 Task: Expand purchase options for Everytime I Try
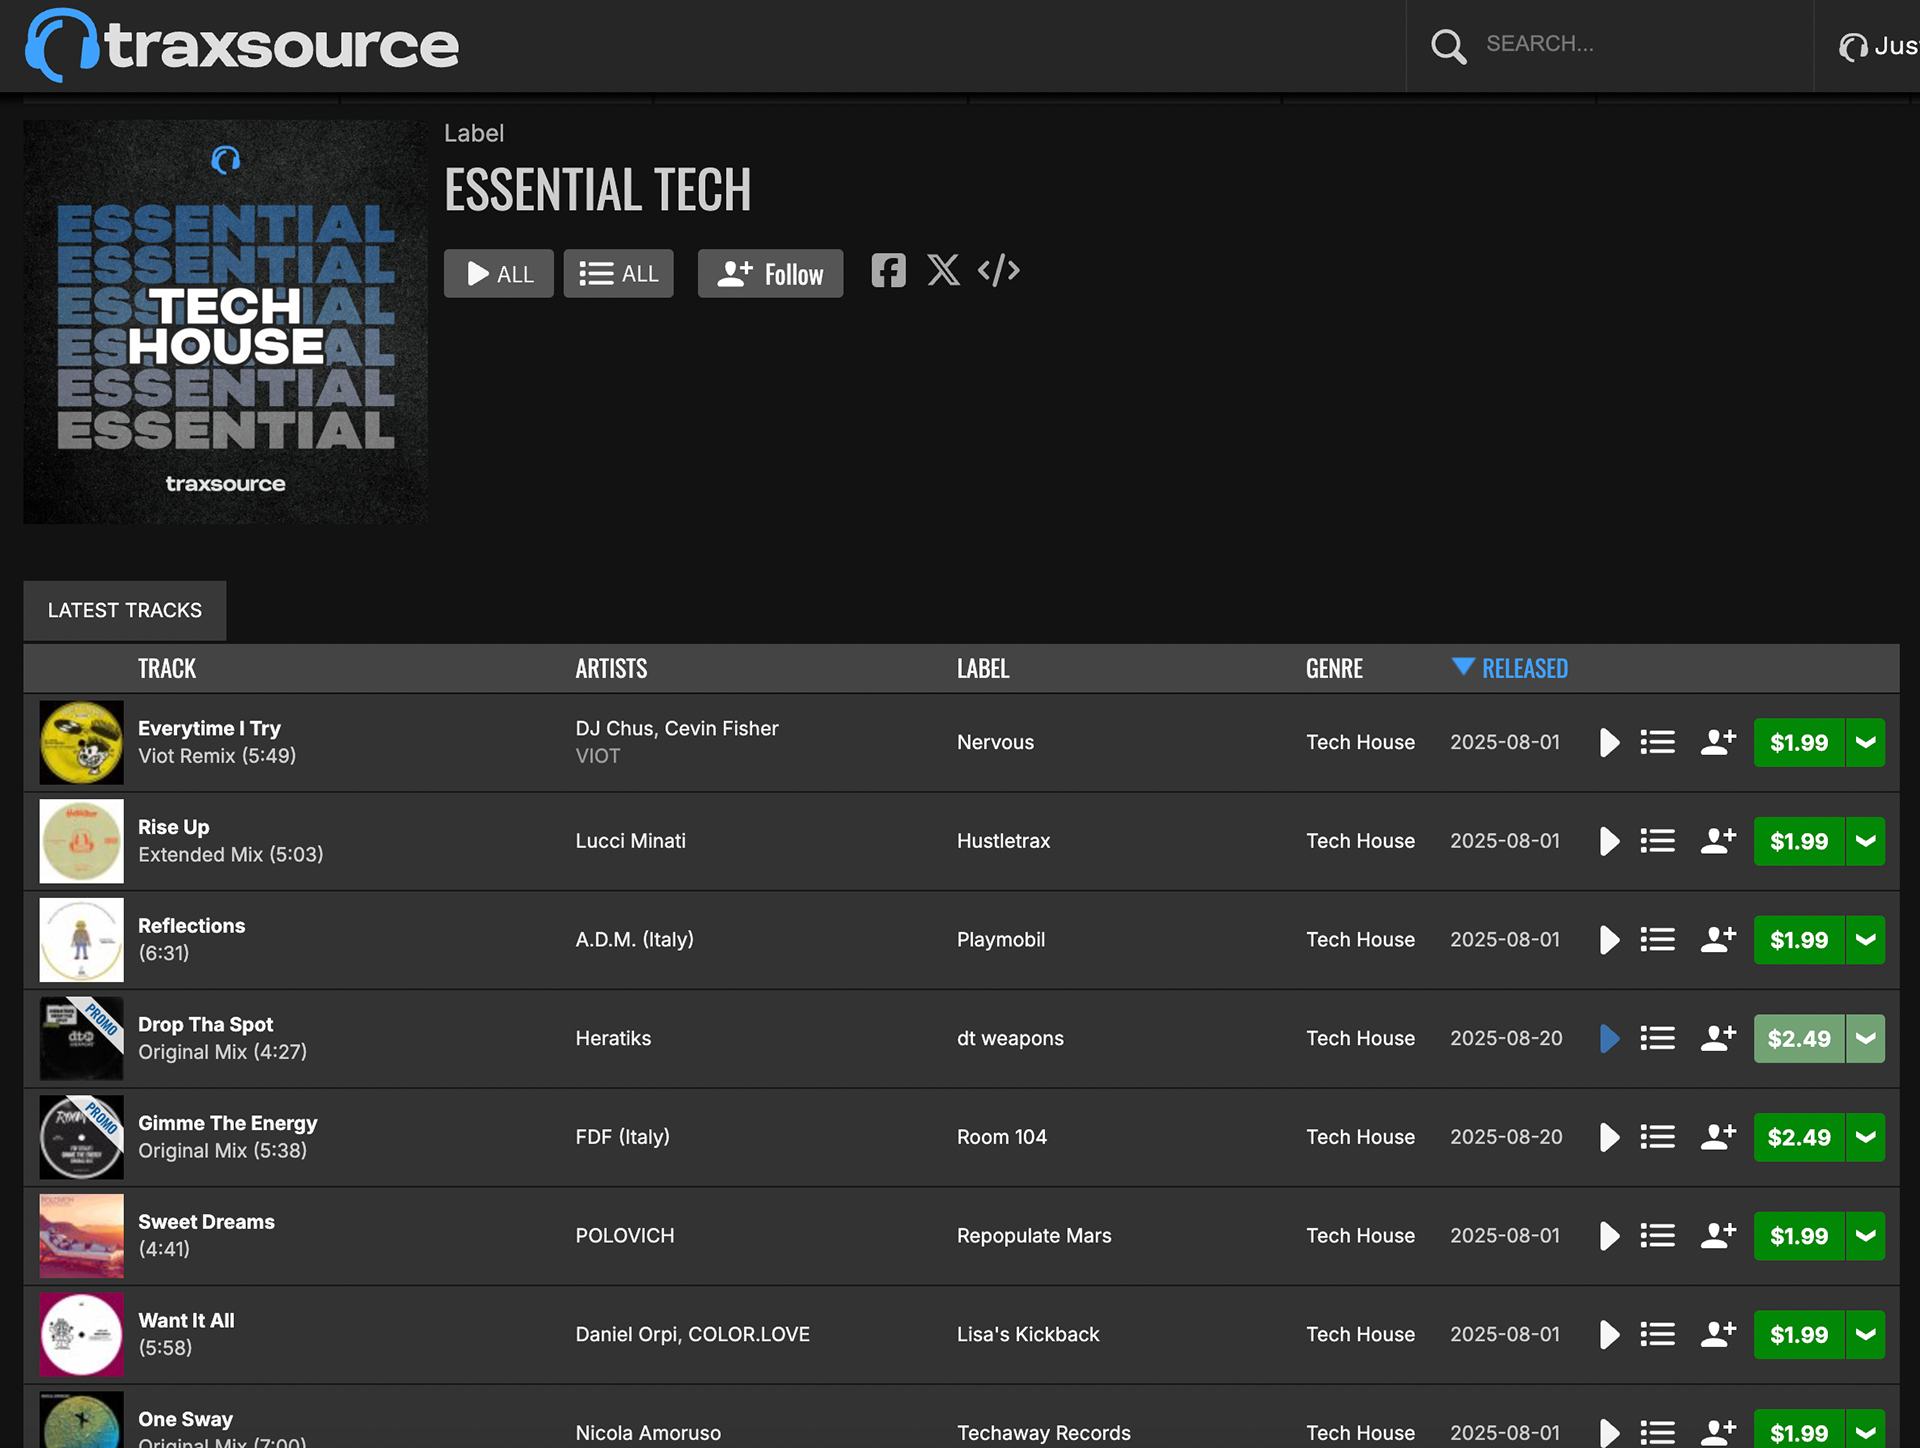[1865, 743]
